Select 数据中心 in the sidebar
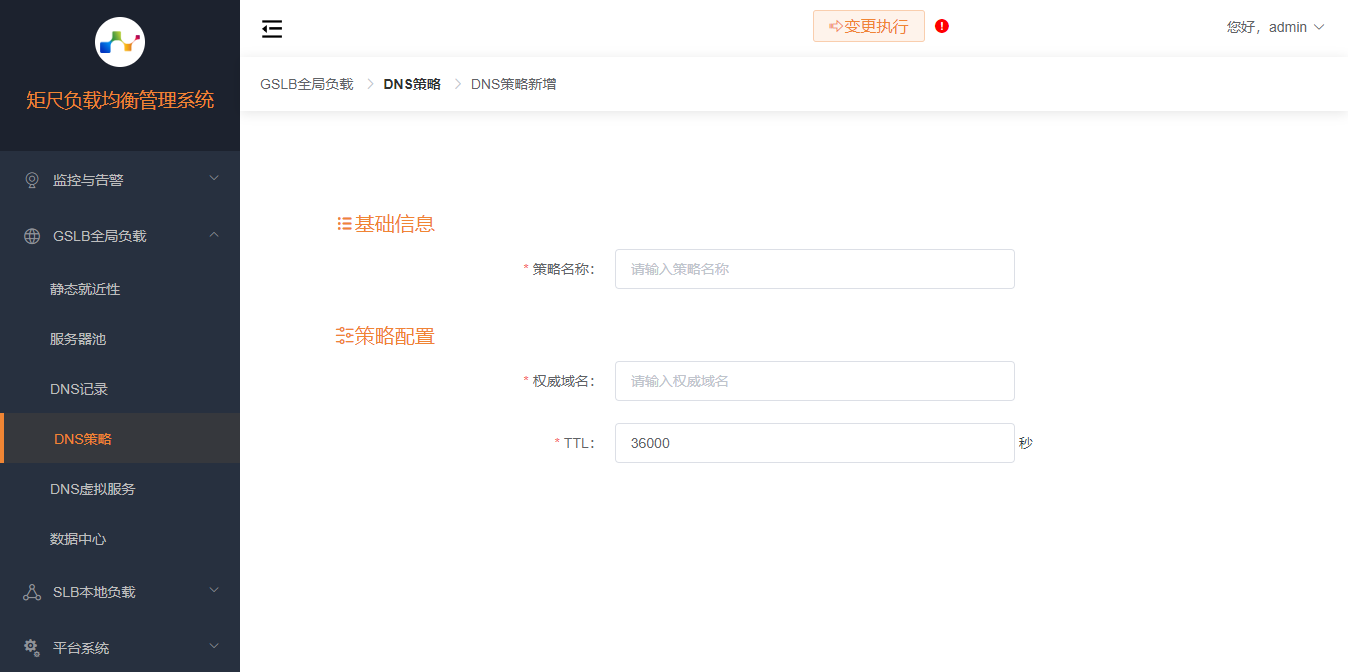 tap(77, 538)
